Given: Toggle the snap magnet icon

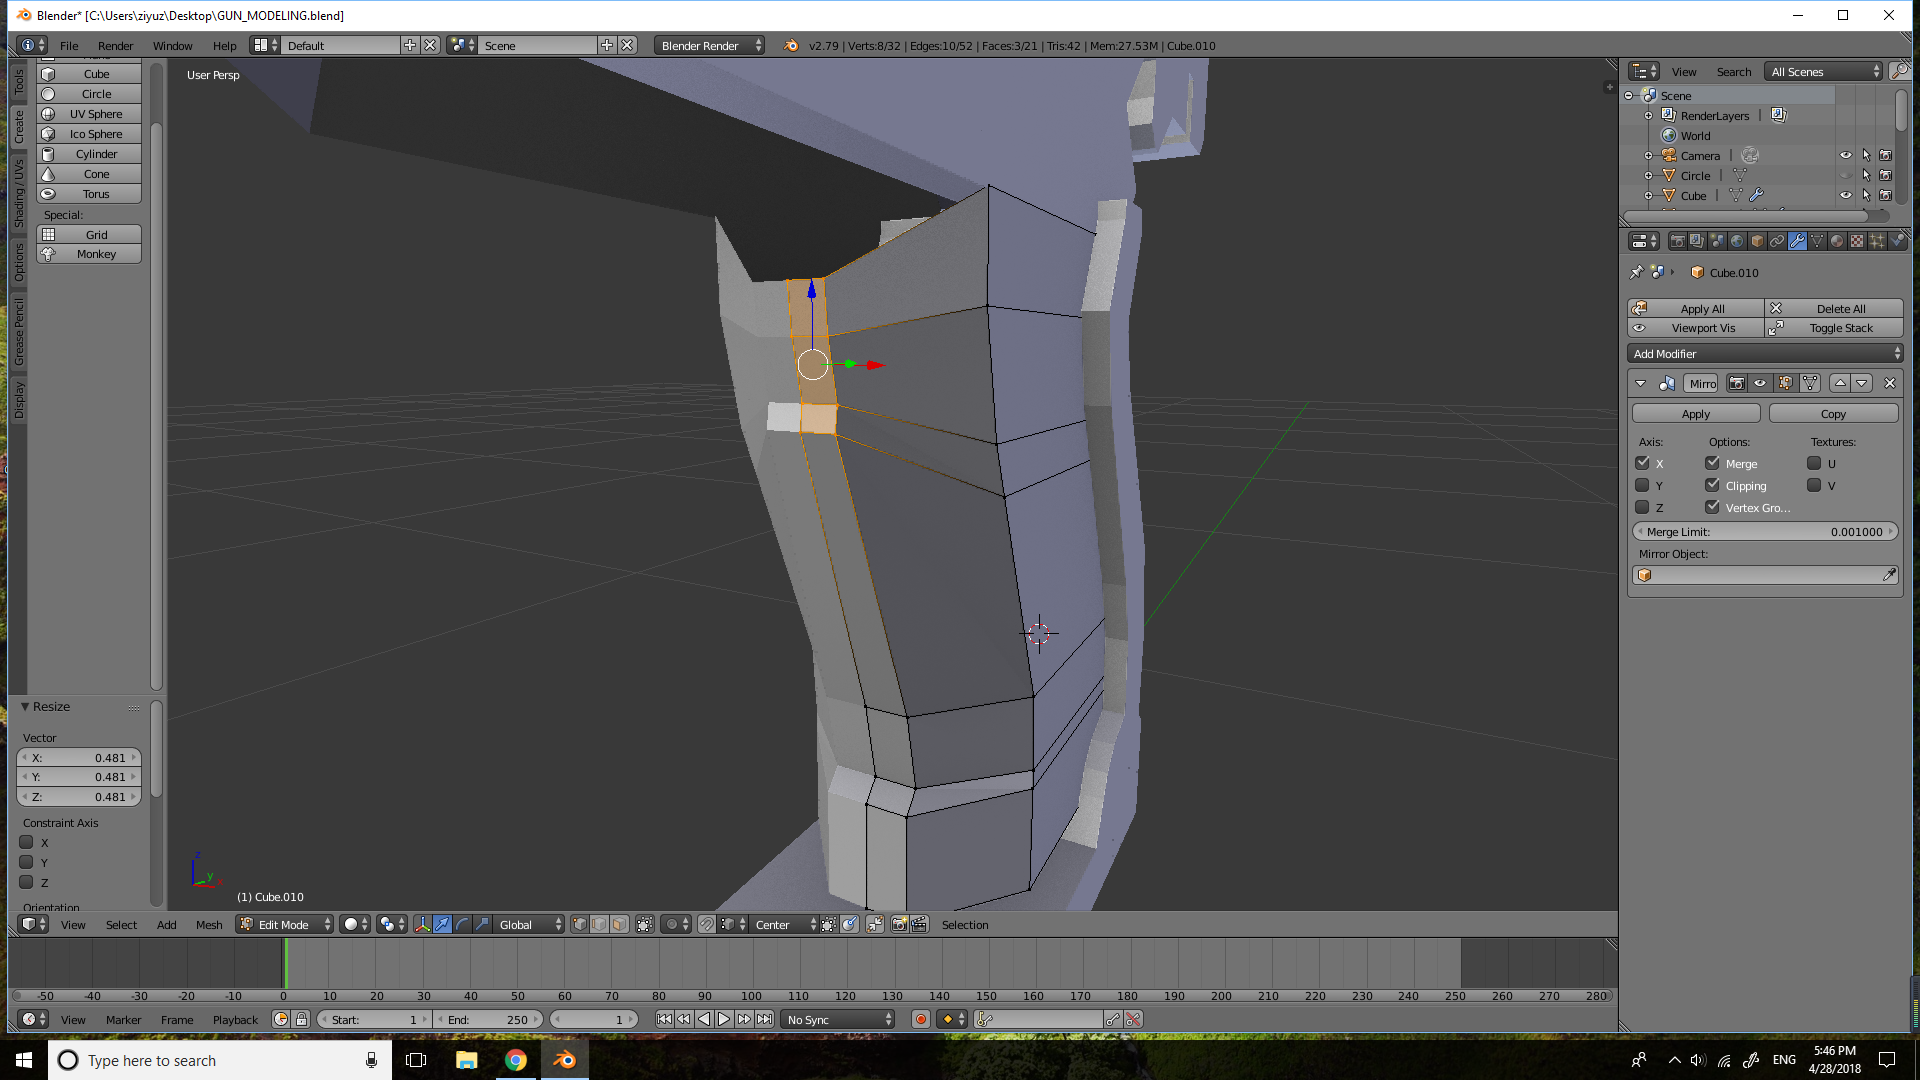Looking at the screenshot, I should click(x=706, y=925).
